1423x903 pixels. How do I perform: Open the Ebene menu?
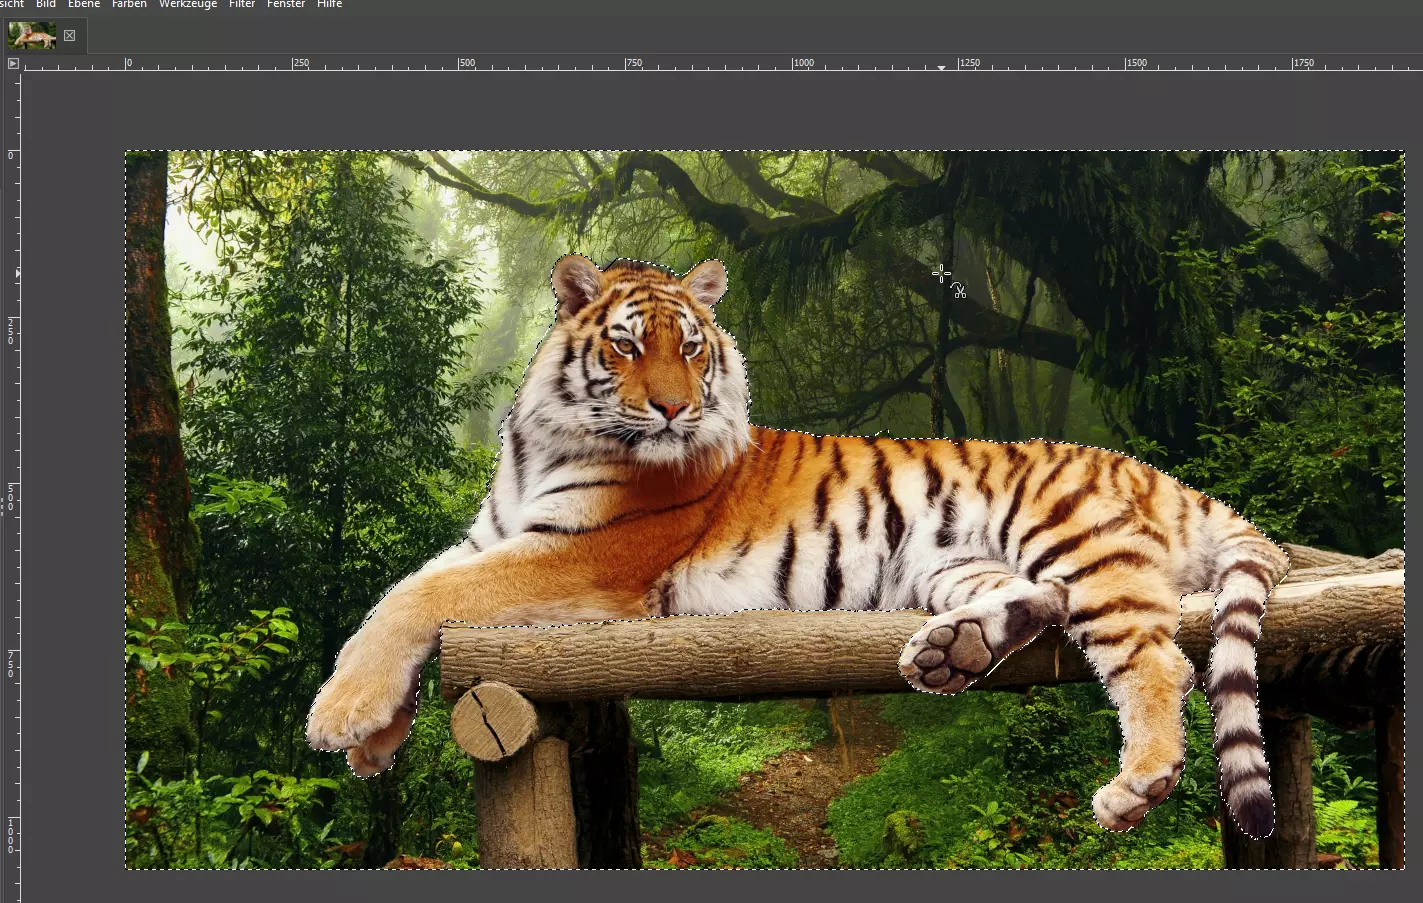coord(84,5)
